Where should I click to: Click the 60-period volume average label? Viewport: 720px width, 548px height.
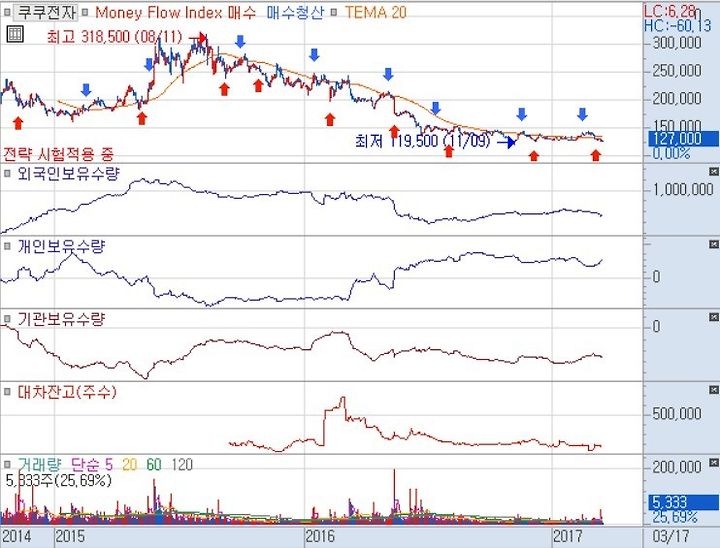[154, 465]
